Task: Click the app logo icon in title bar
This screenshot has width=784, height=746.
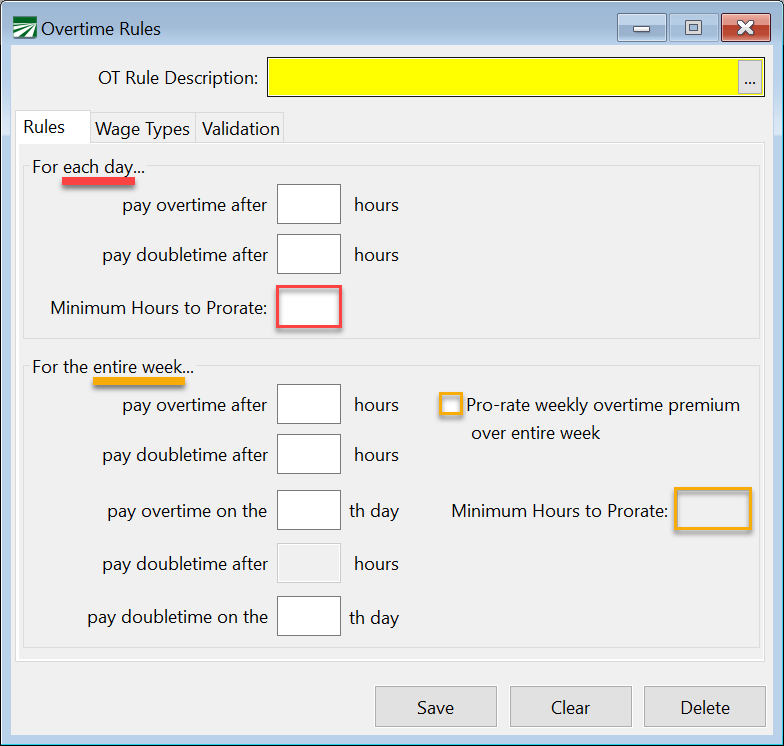Action: (24, 29)
